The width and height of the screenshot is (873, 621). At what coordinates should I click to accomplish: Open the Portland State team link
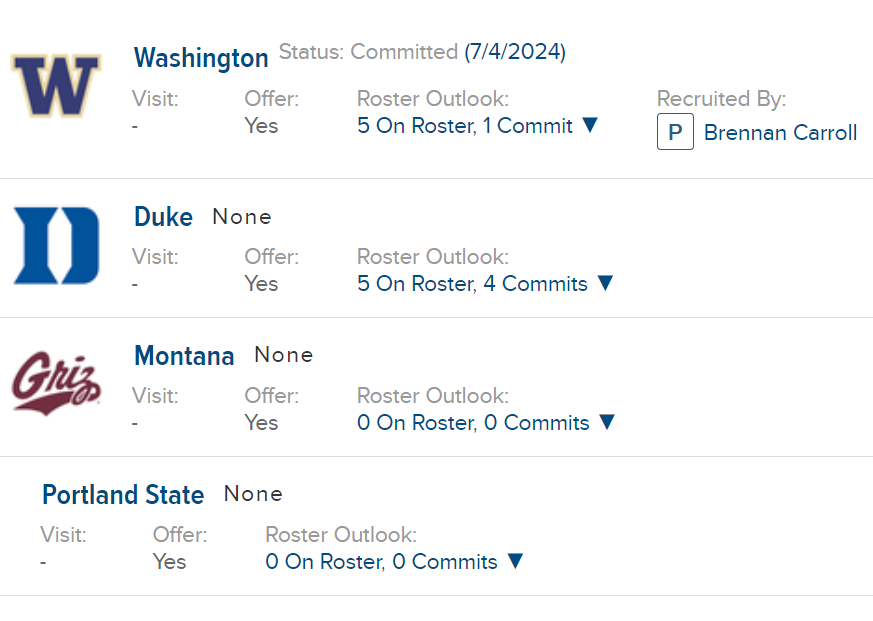[x=123, y=495]
